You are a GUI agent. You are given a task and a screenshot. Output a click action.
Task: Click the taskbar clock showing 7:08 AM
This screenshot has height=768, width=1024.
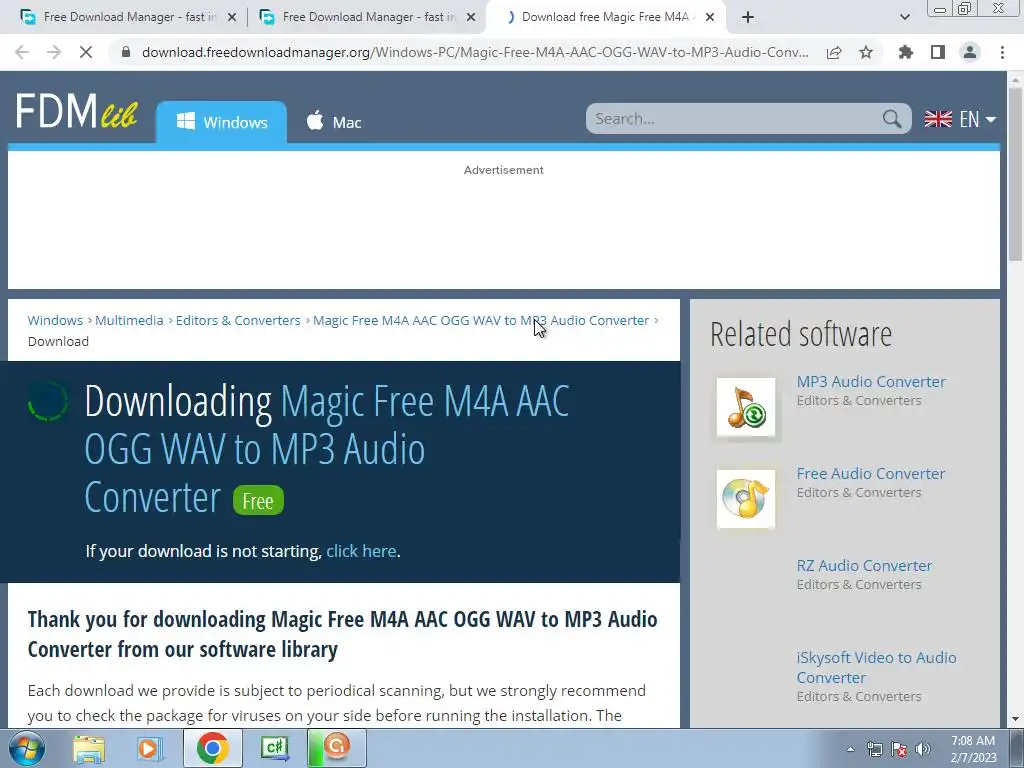pyautogui.click(x=973, y=749)
